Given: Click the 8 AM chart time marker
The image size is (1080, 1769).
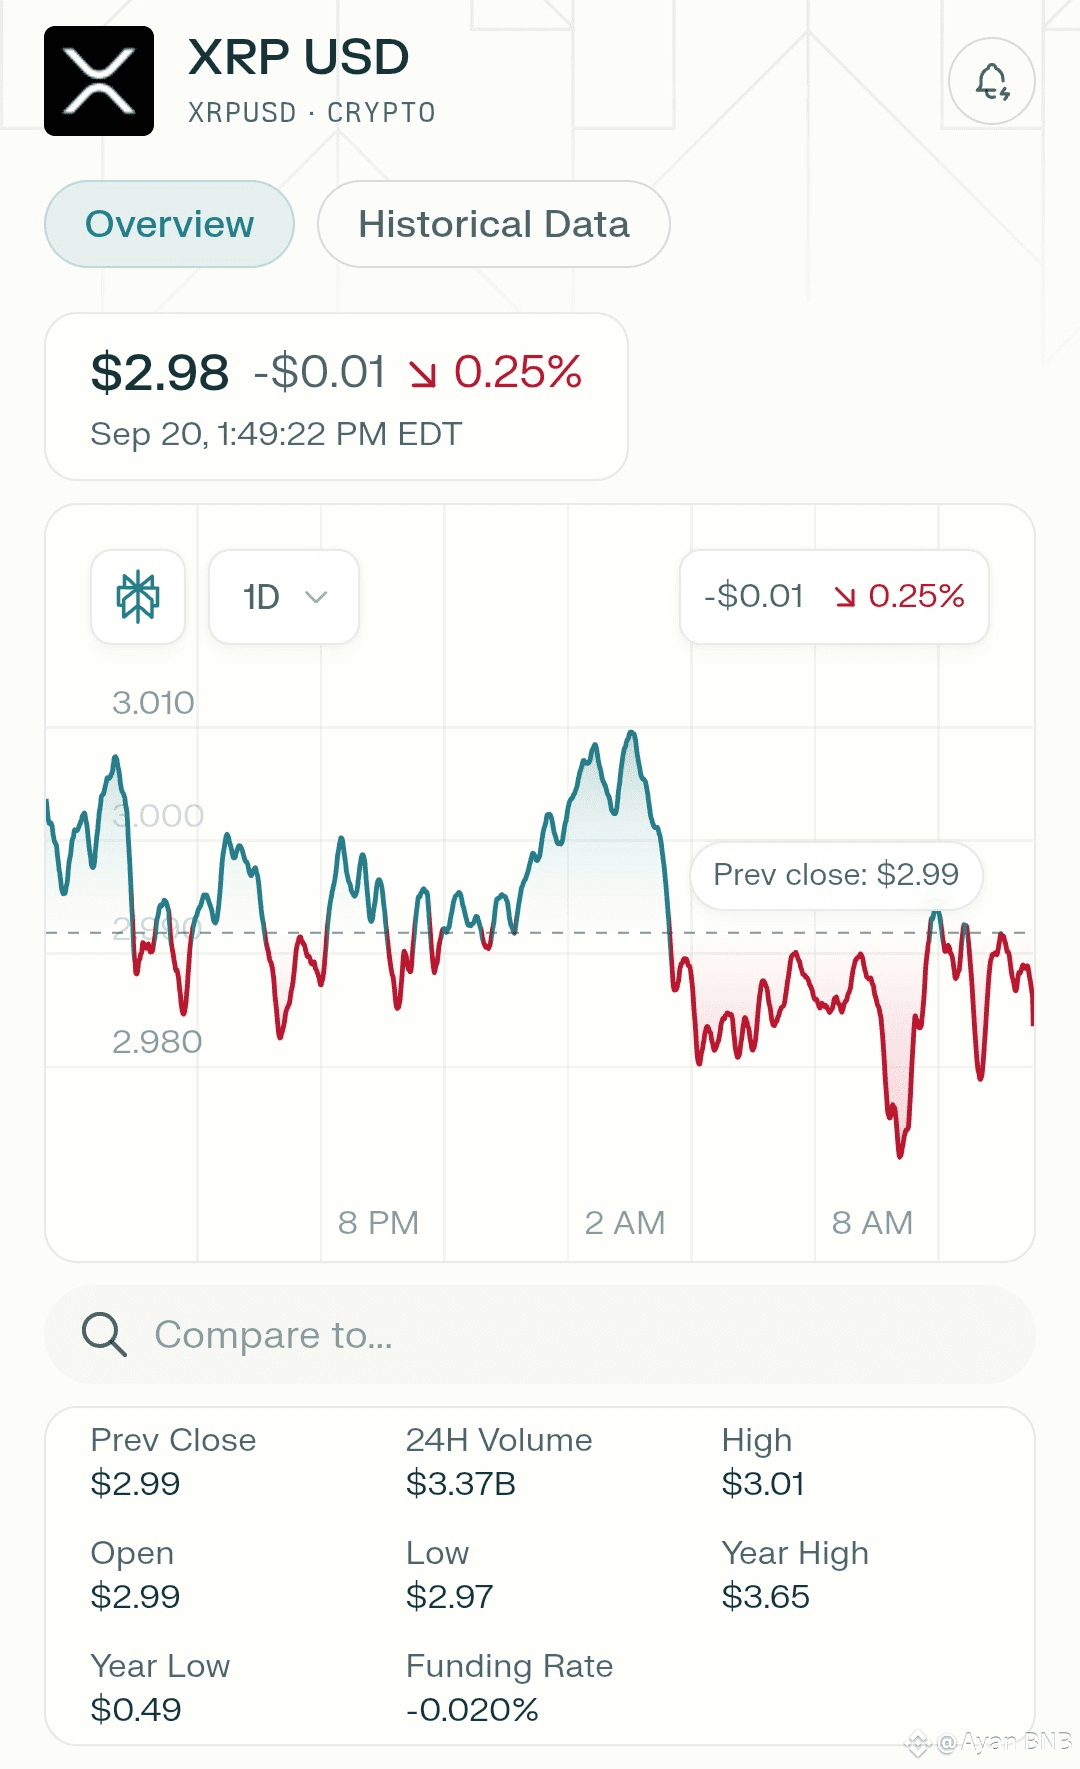Looking at the screenshot, I should point(872,1222).
